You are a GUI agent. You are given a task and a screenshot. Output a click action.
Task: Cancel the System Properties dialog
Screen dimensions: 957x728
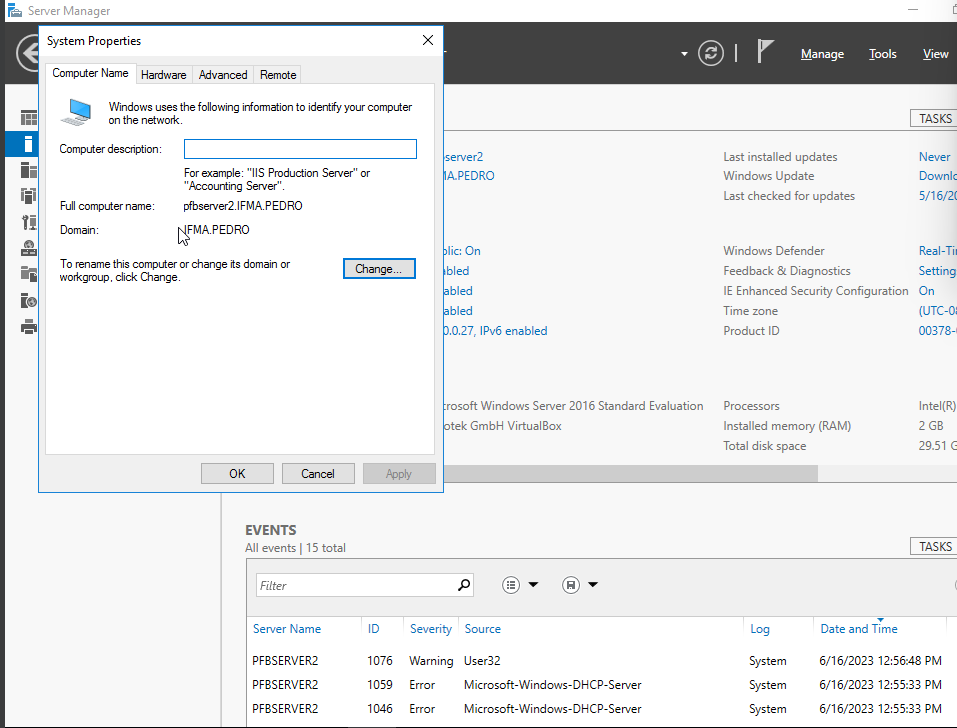318,473
